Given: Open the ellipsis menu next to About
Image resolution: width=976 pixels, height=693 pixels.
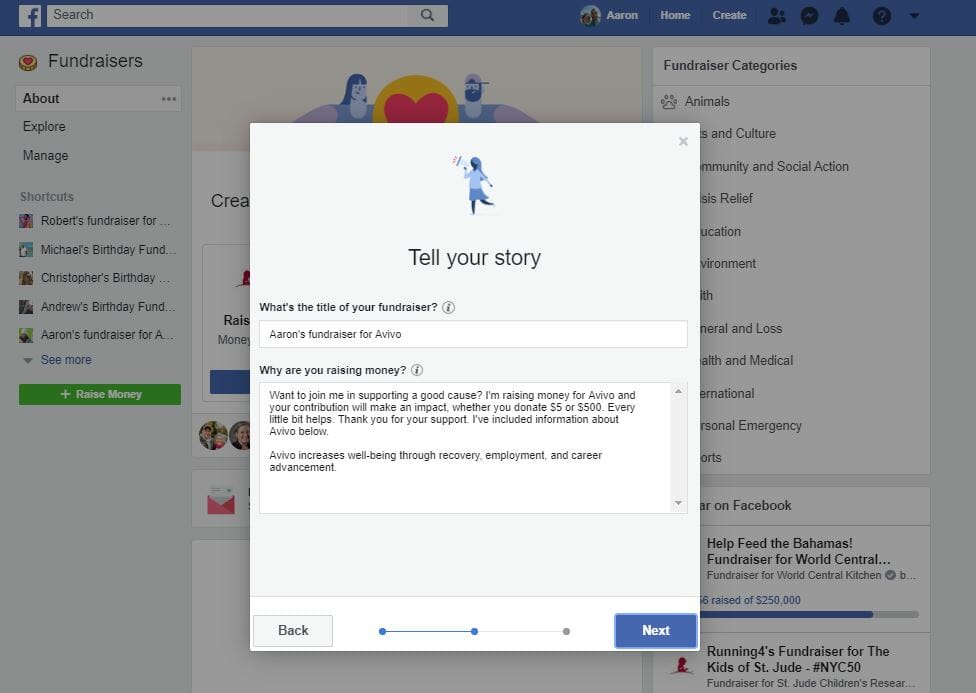Looking at the screenshot, I should pos(169,98).
